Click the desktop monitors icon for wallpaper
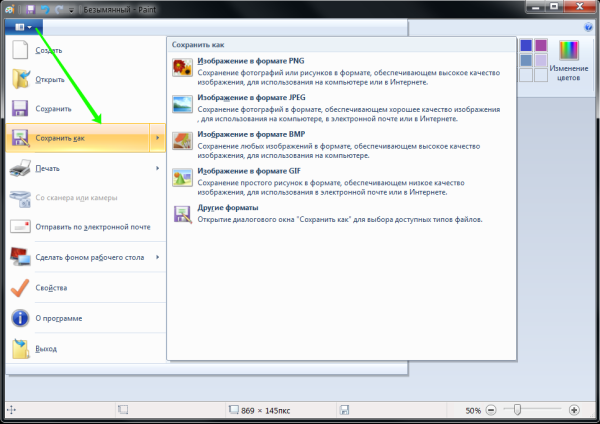The width and height of the screenshot is (600, 424). click(20, 257)
